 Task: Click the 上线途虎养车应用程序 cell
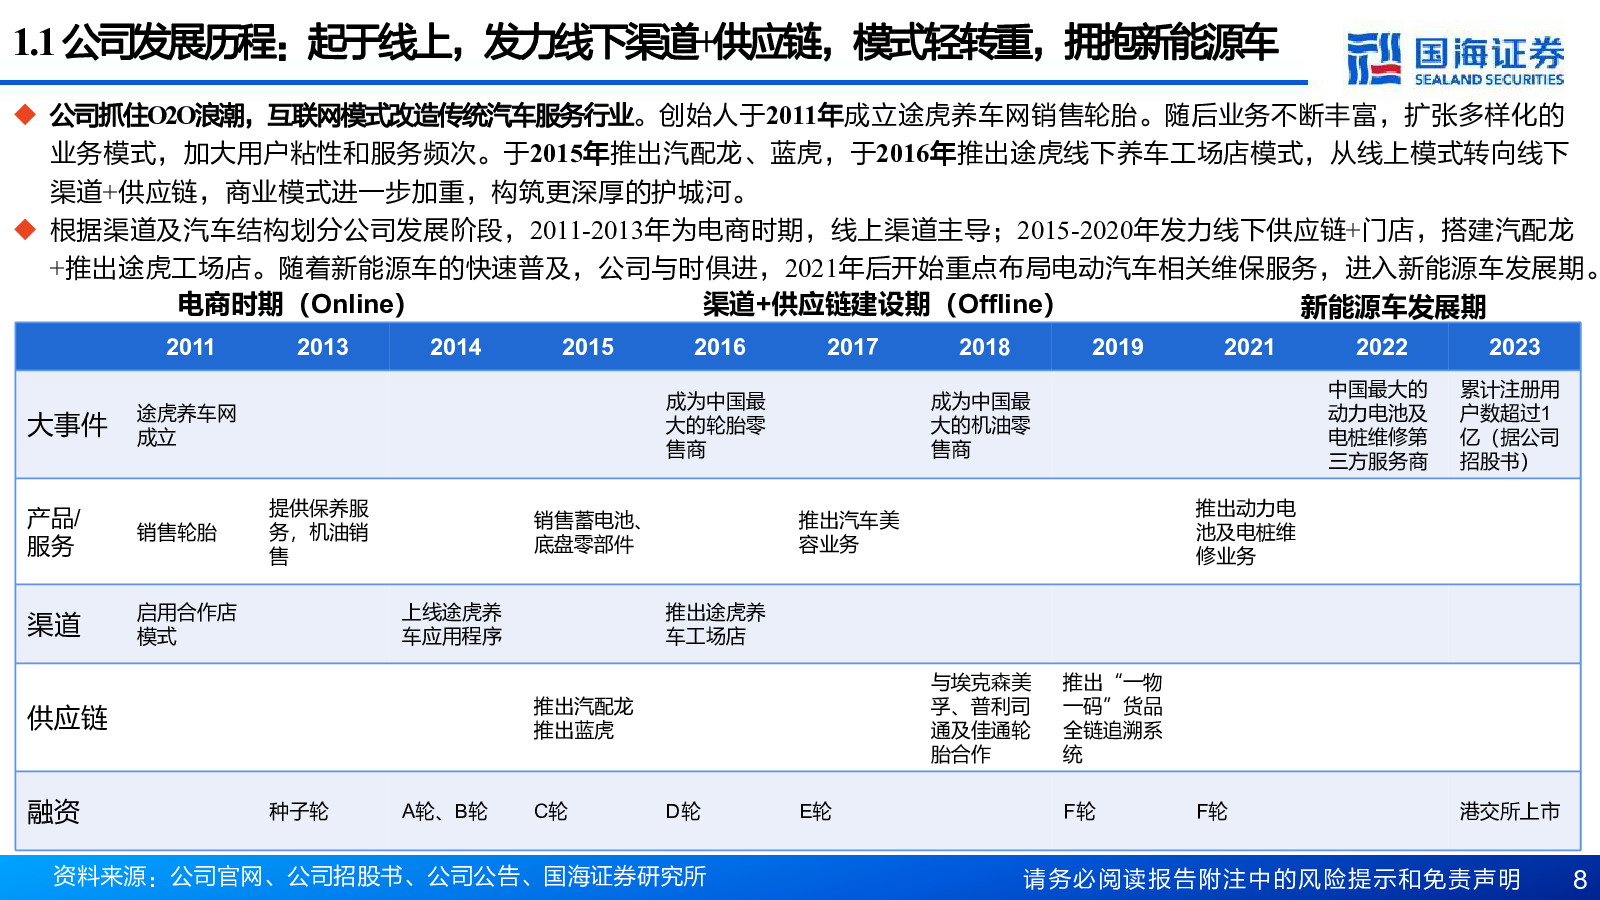pos(452,624)
